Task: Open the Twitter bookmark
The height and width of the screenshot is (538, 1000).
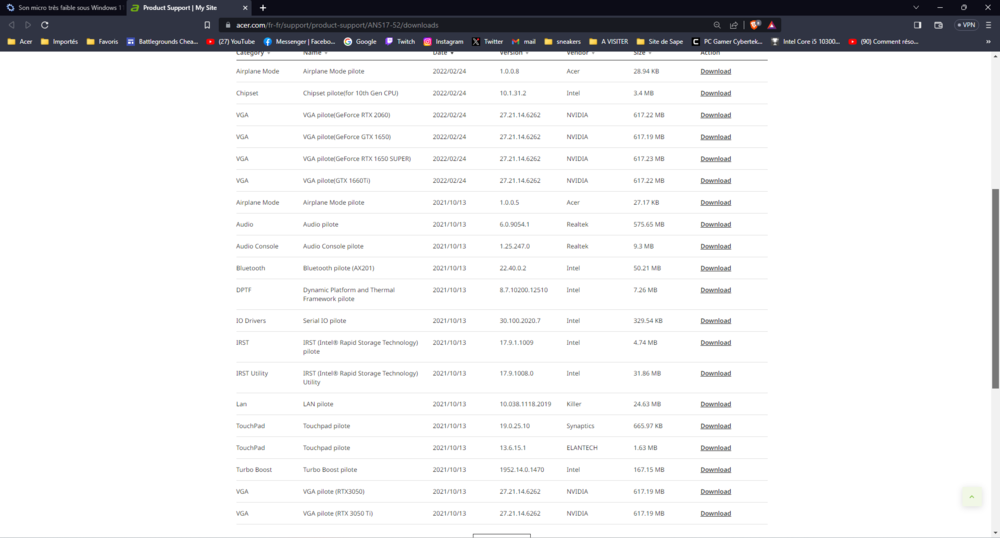Action: pos(488,41)
